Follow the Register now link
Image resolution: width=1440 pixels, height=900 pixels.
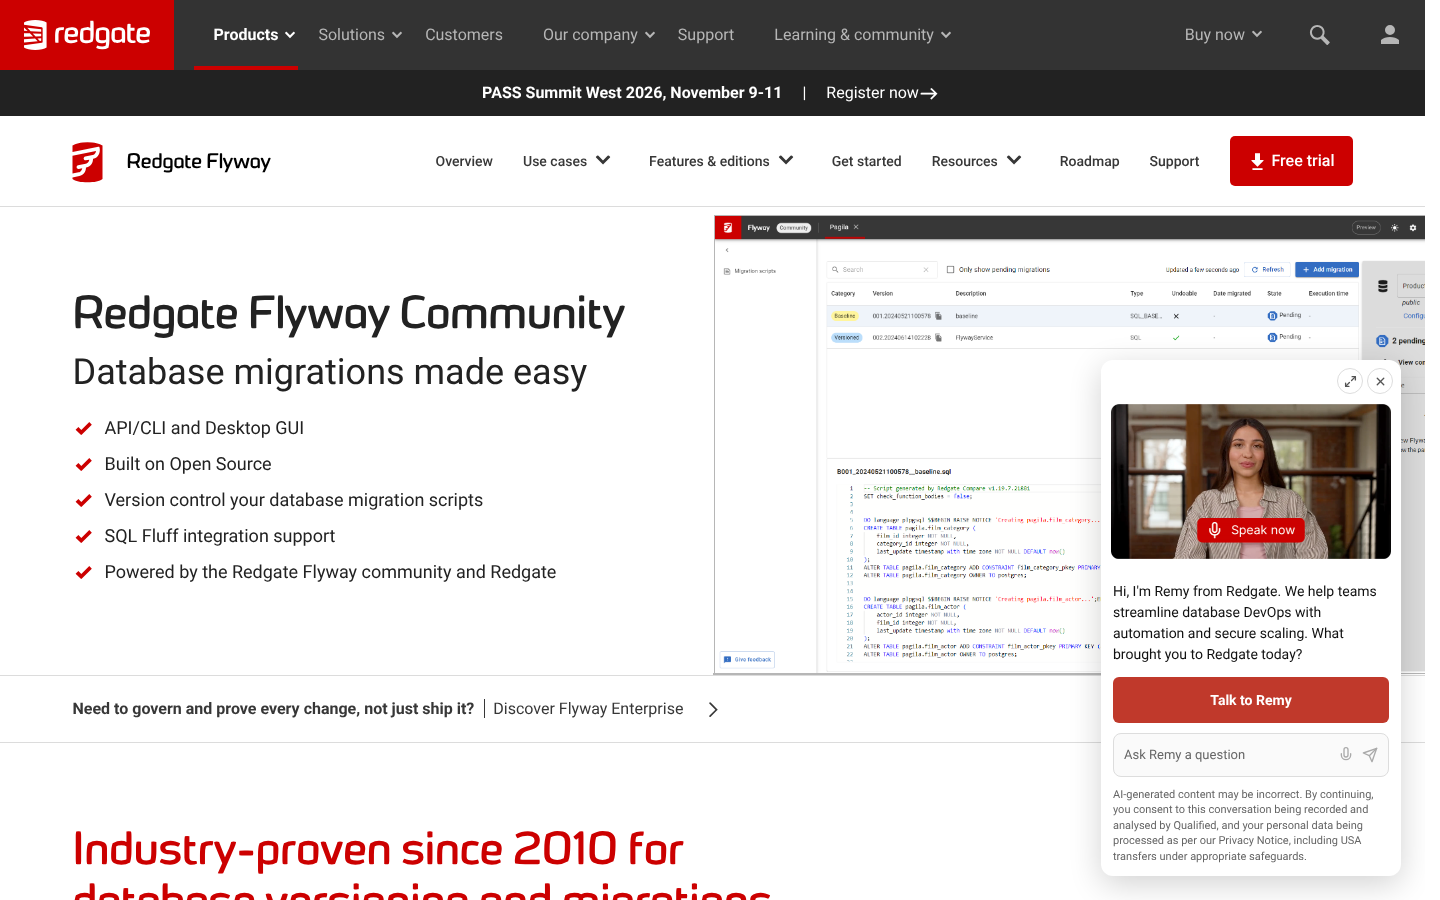(882, 93)
